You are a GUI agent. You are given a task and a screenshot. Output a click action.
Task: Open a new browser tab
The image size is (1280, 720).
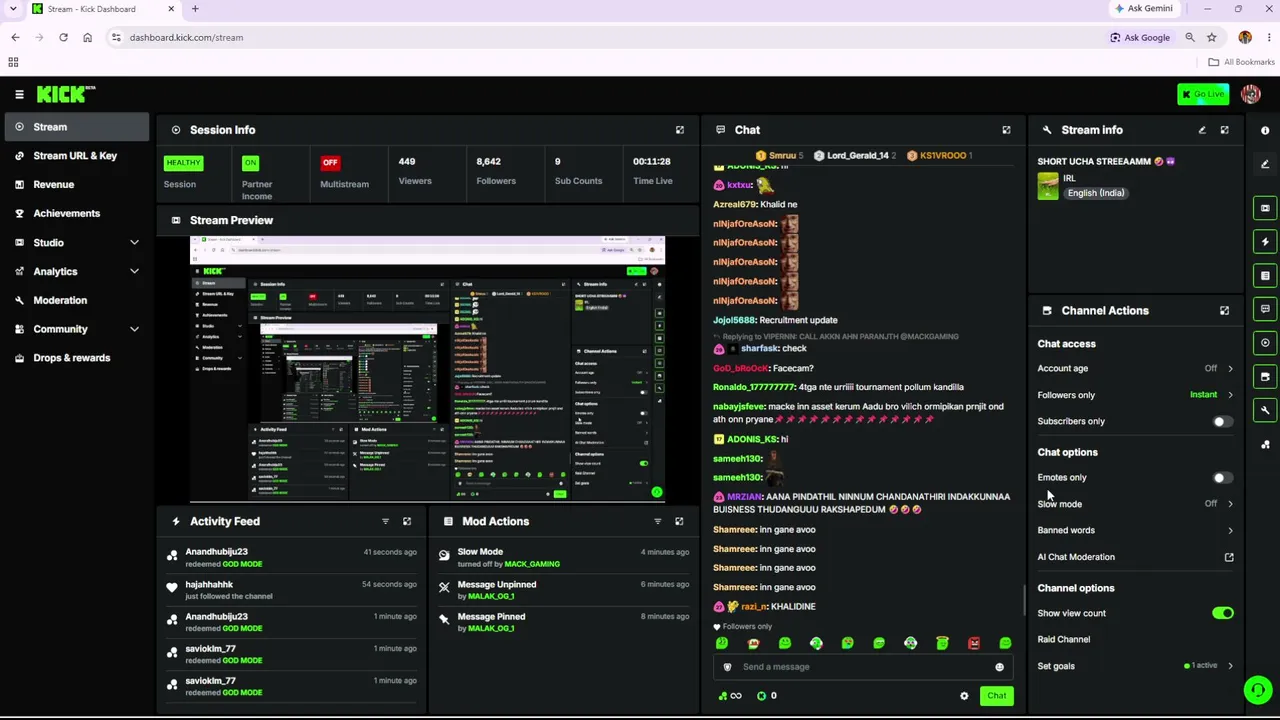coord(195,9)
